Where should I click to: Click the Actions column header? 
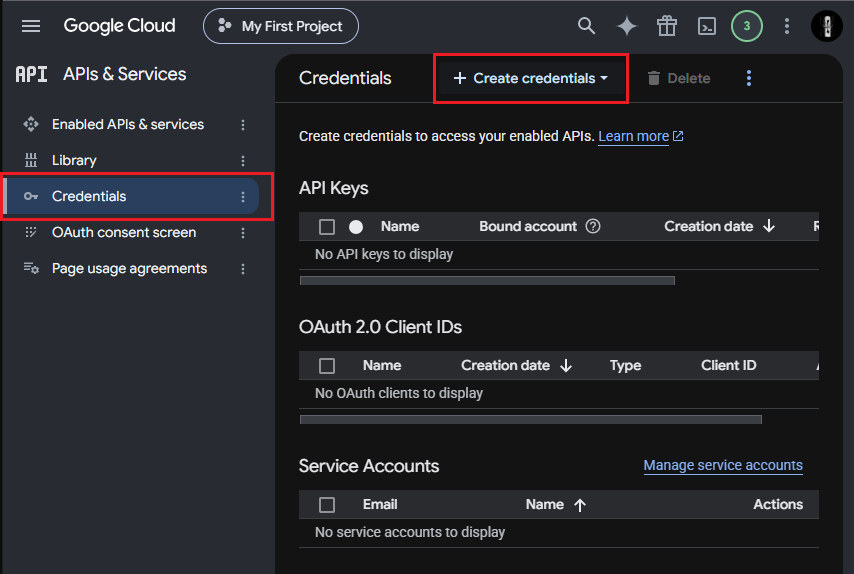(778, 504)
